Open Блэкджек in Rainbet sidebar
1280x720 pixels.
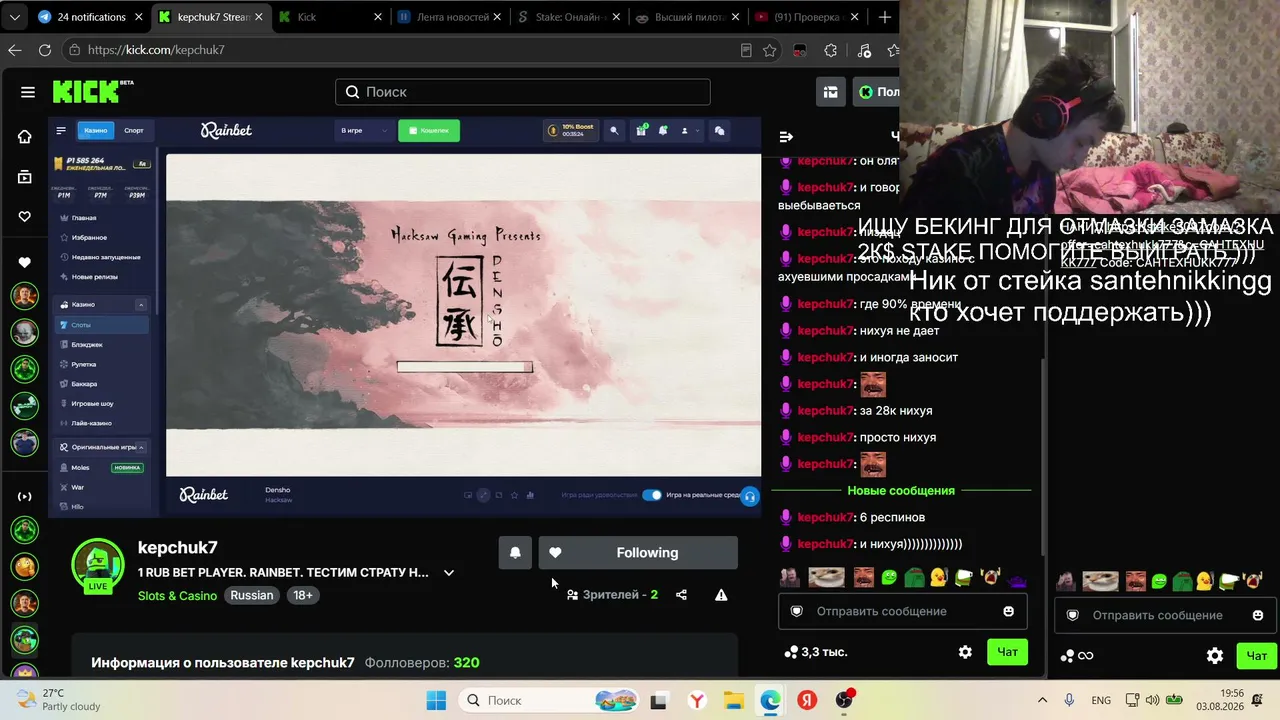click(101, 345)
